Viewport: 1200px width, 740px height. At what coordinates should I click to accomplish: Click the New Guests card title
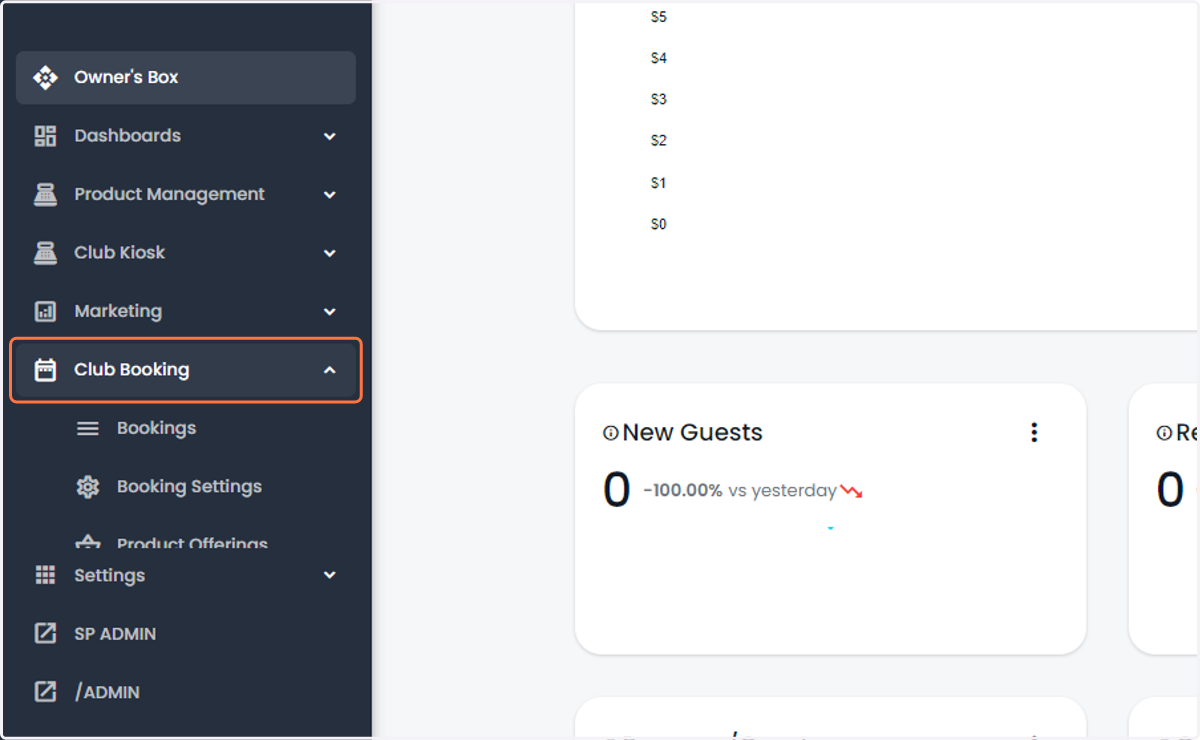tap(692, 433)
